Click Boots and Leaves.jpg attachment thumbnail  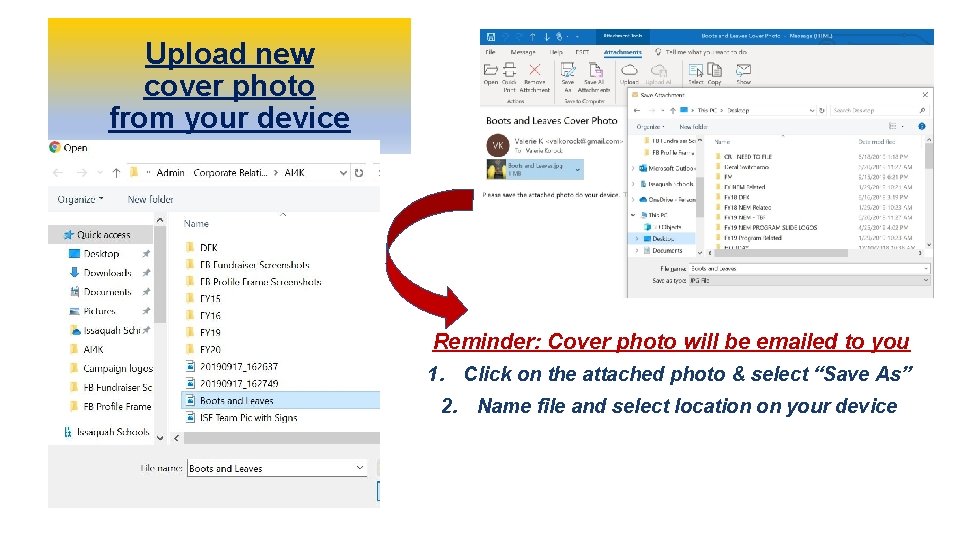[496, 169]
